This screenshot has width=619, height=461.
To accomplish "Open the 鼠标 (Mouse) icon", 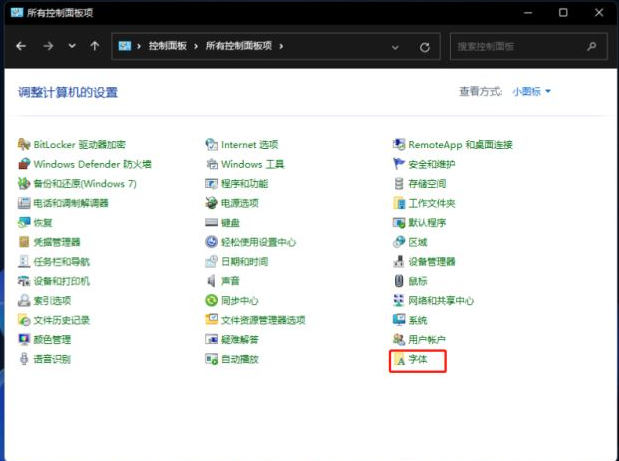I will pos(417,281).
